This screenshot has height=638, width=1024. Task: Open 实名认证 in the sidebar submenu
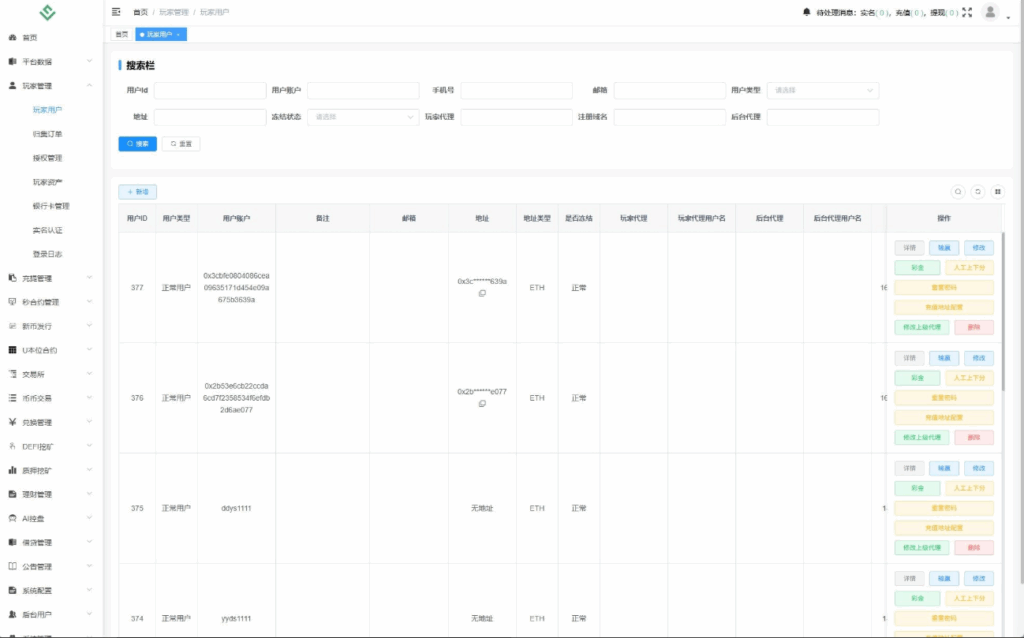[48, 230]
